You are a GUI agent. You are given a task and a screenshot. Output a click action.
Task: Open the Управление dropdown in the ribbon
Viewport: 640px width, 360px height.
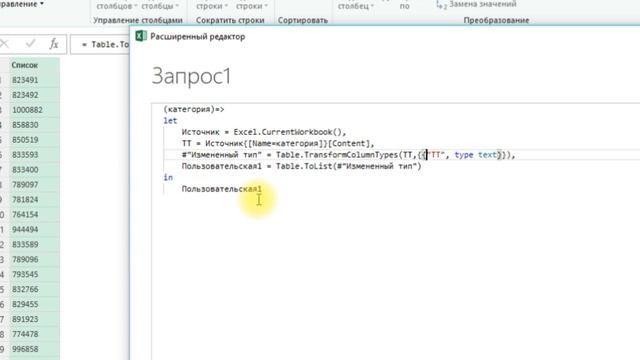click(x=22, y=4)
